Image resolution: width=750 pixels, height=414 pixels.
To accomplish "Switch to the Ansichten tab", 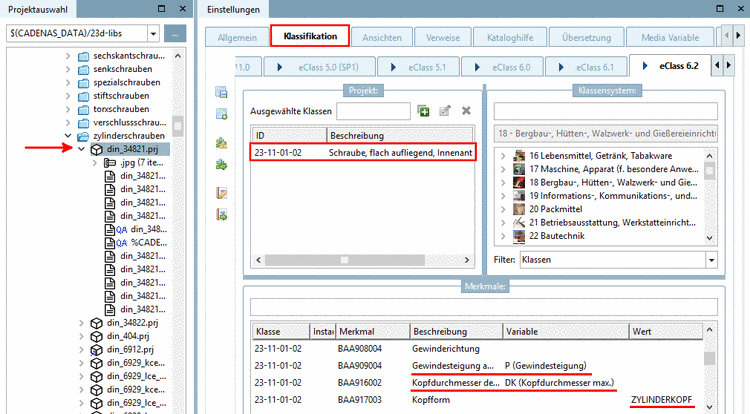I will pyautogui.click(x=382, y=38).
